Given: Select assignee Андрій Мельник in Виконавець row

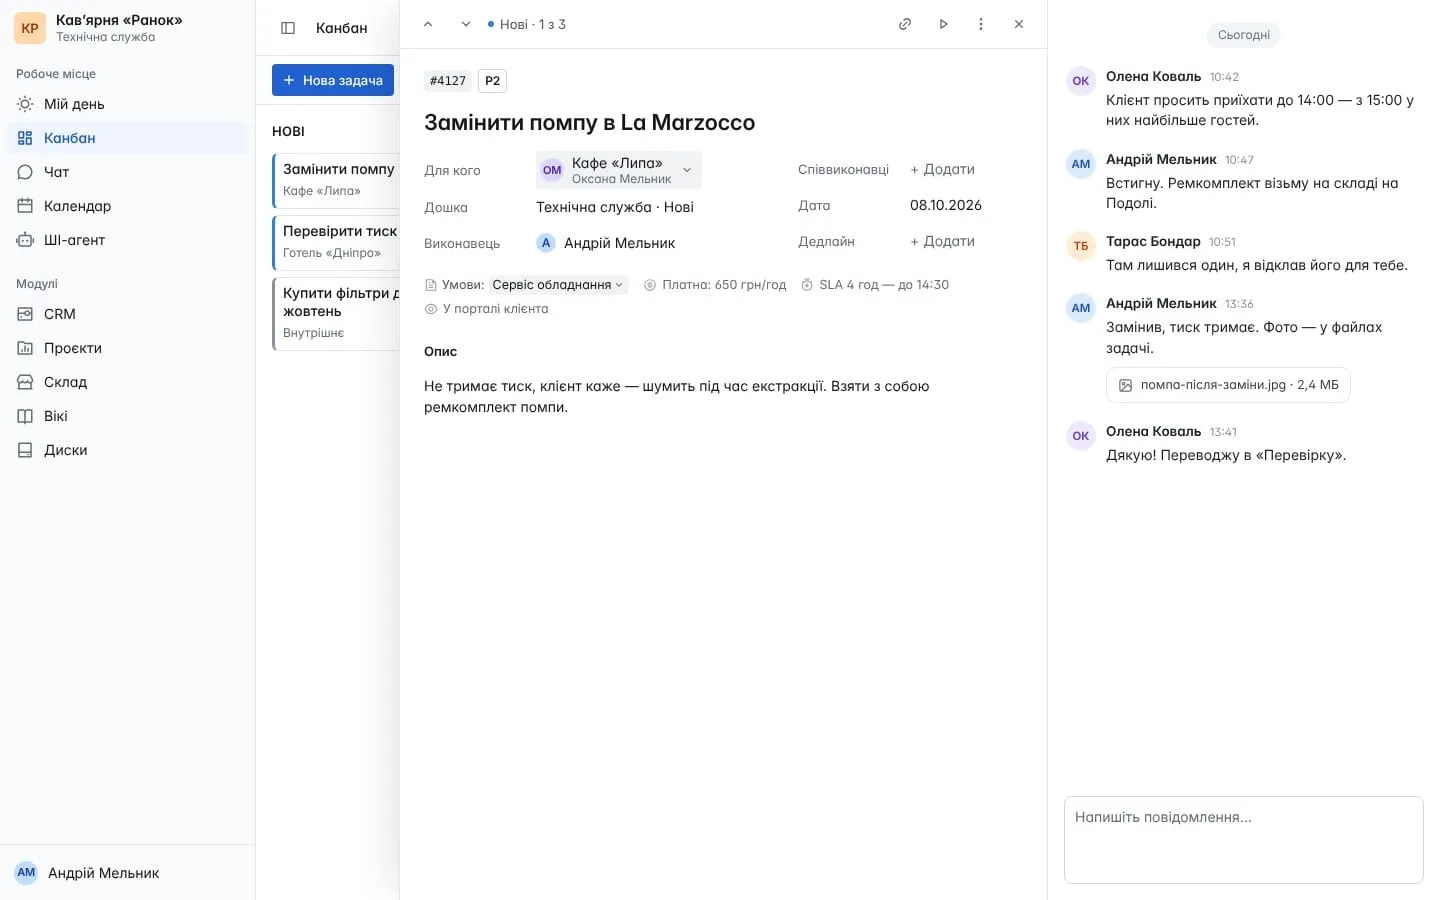Looking at the screenshot, I should click(606, 243).
